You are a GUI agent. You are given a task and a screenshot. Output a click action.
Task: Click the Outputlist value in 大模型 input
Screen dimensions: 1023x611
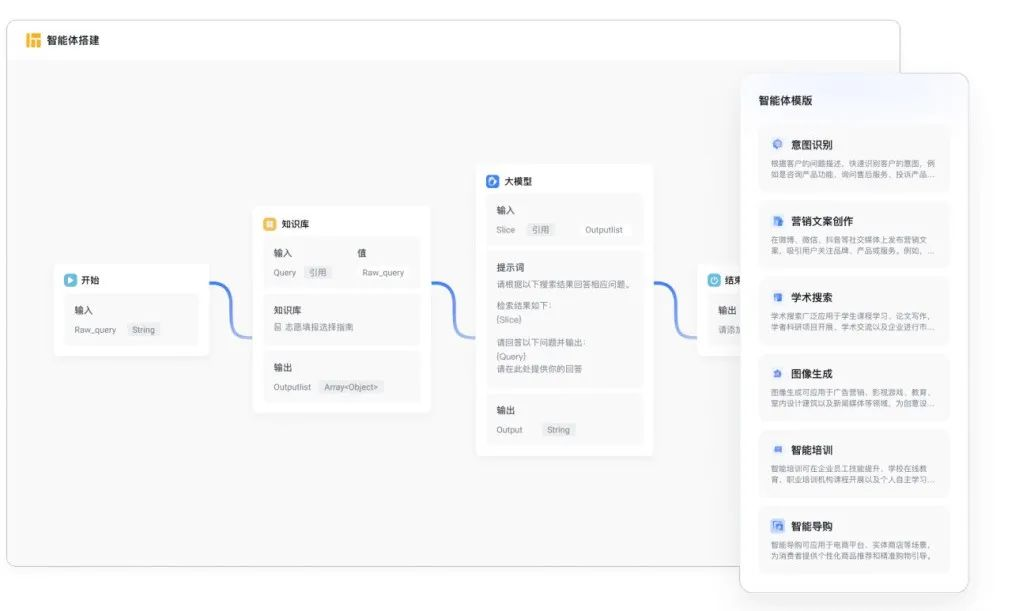coord(603,229)
